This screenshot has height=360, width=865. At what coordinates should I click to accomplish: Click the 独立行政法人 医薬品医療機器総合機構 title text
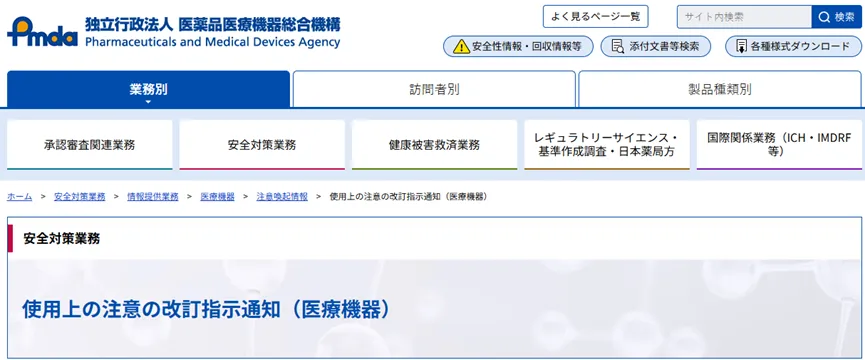(213, 24)
